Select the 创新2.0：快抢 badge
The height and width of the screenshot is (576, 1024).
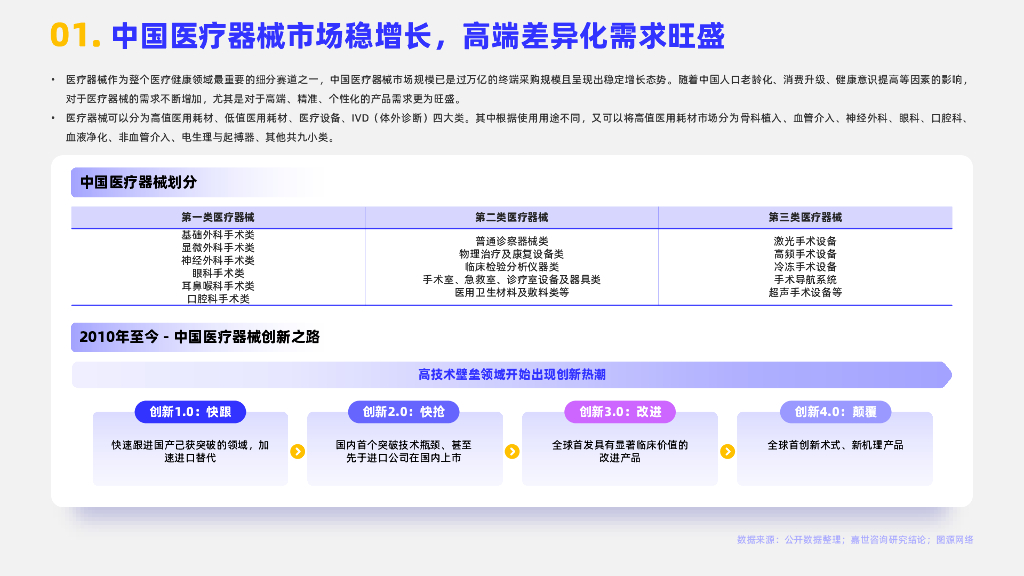404,412
